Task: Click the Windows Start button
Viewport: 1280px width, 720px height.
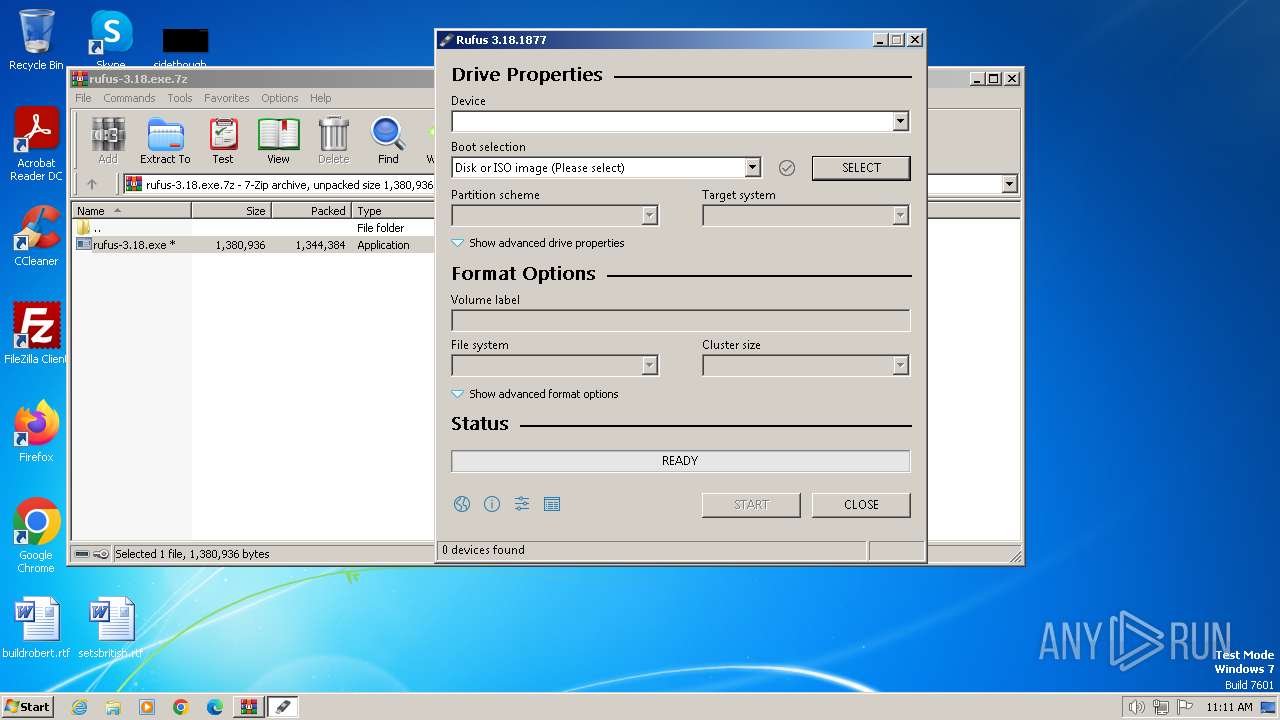Action: point(27,707)
